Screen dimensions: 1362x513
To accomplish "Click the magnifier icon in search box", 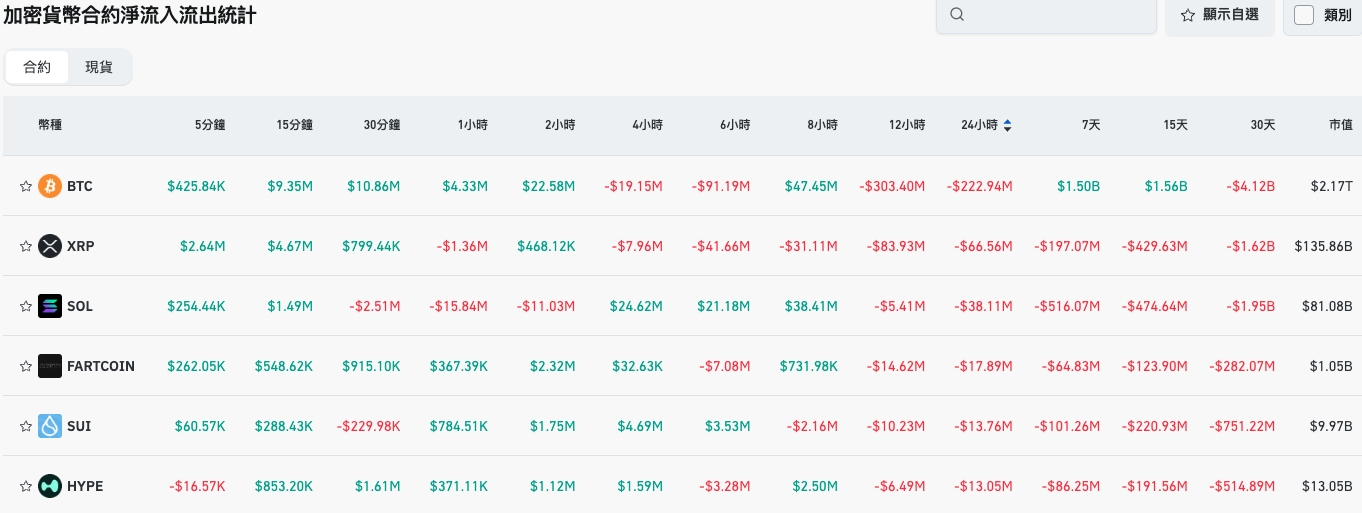I will 957,15.
